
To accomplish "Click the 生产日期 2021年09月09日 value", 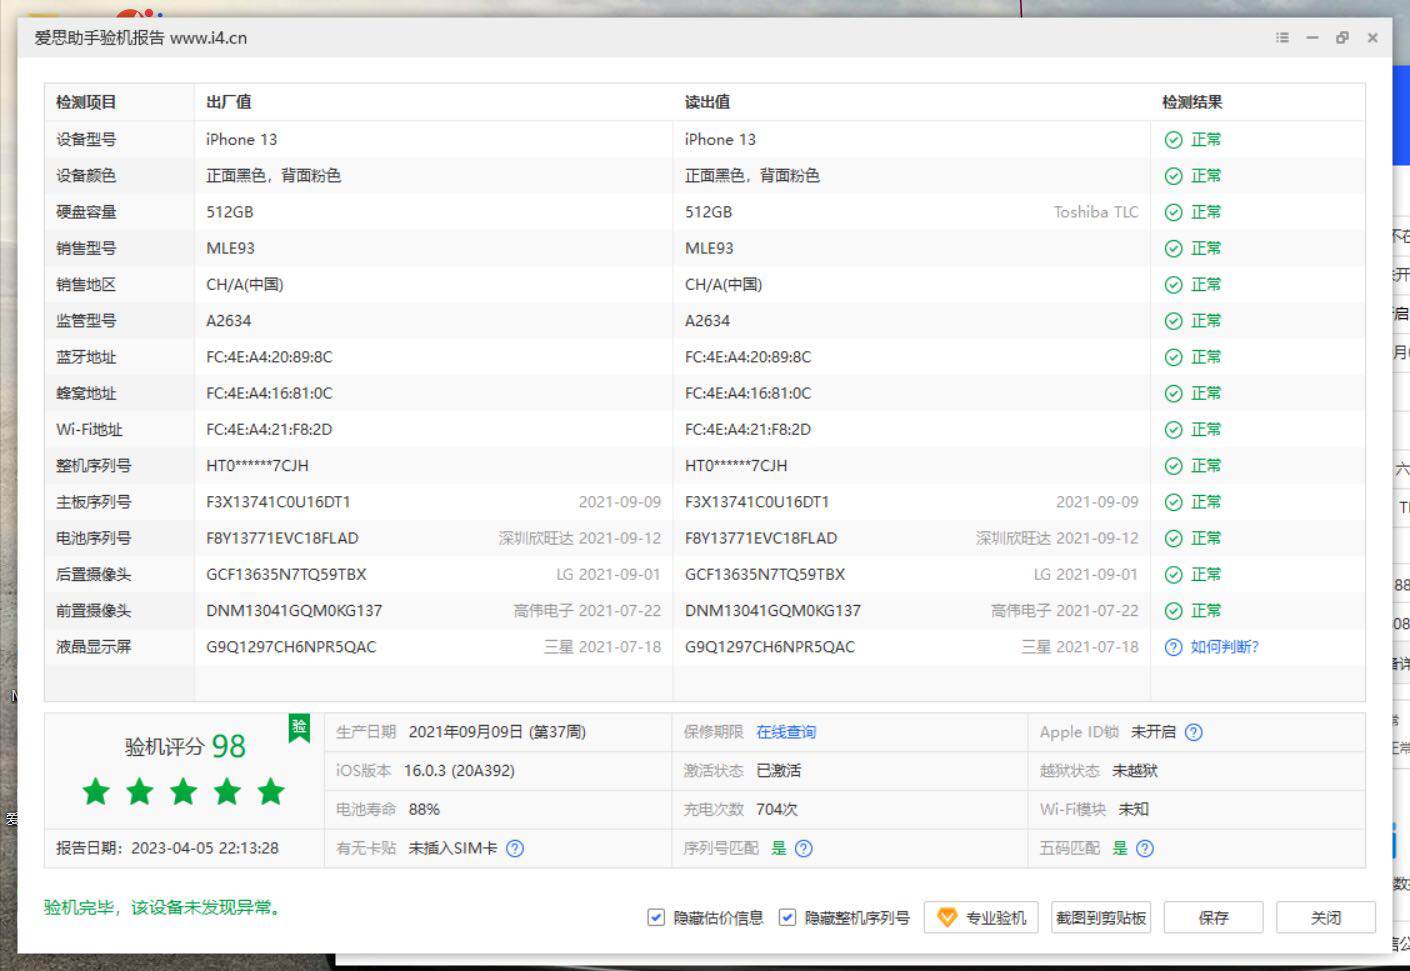I will 497,732.
